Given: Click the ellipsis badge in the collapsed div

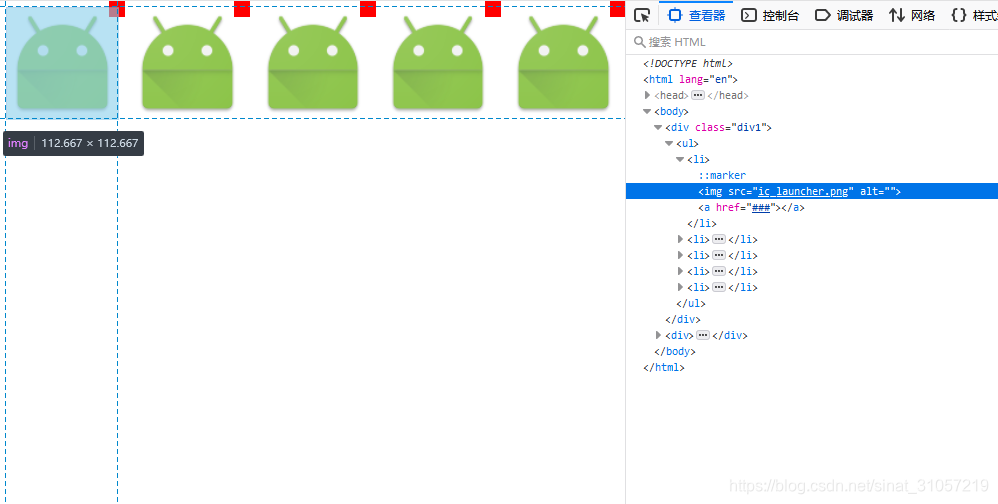Looking at the screenshot, I should [703, 335].
